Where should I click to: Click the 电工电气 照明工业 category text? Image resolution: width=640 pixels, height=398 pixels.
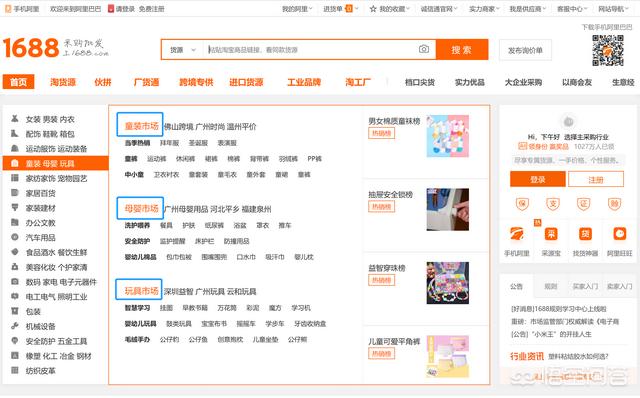click(x=56, y=297)
